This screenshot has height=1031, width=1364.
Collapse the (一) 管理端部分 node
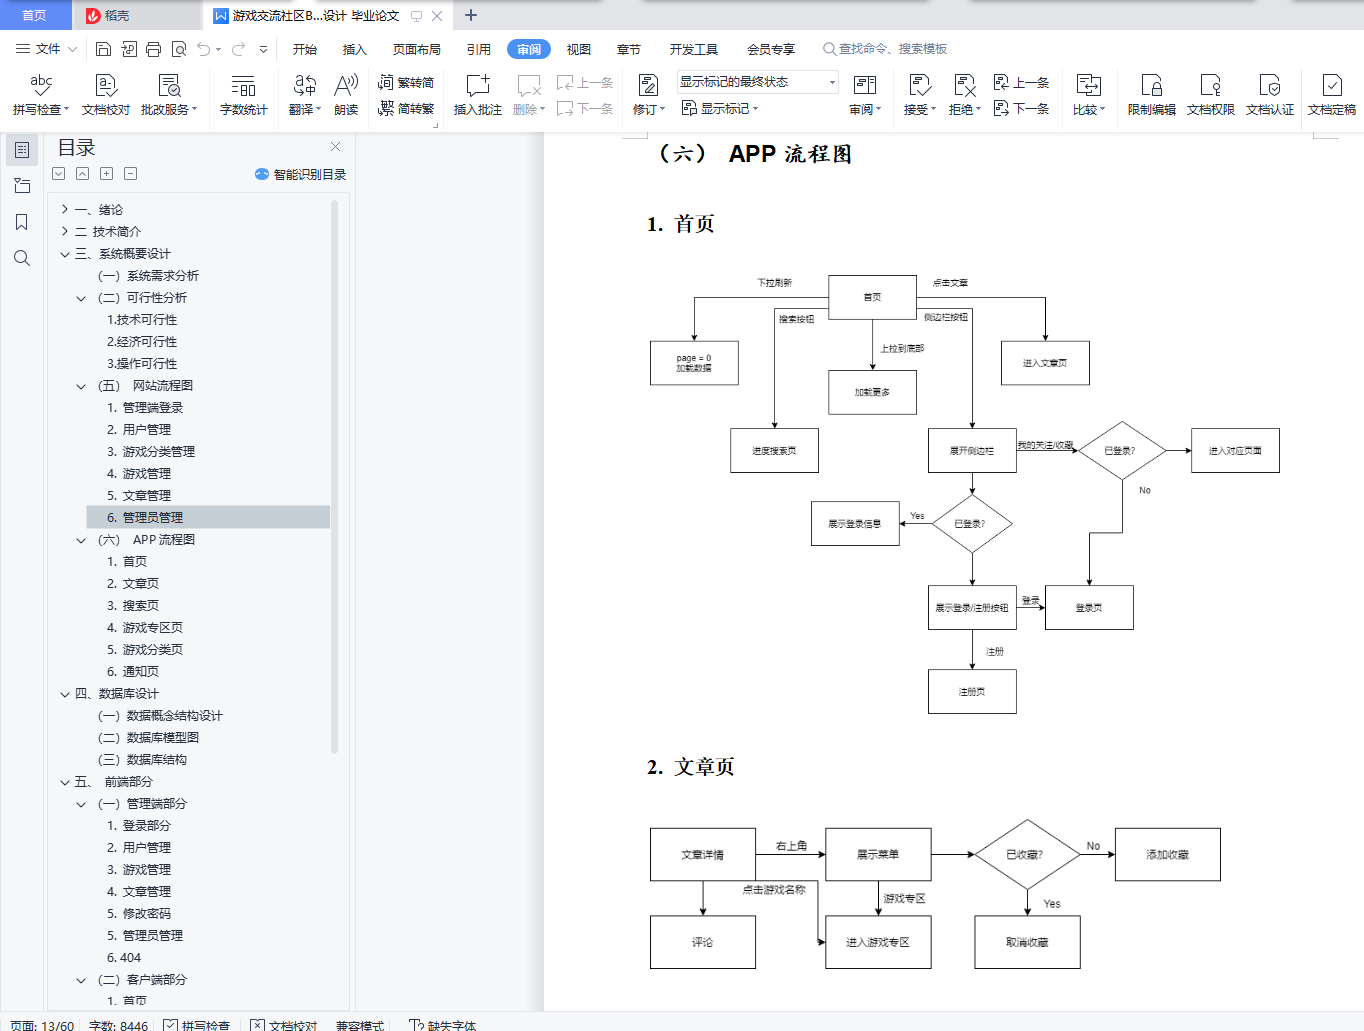coord(81,804)
